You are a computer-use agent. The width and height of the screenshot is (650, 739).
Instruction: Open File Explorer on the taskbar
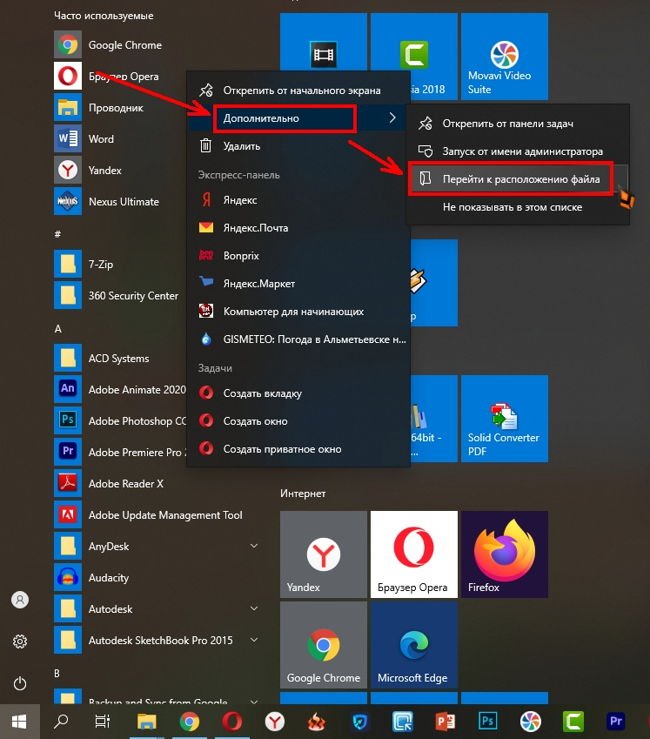pos(147,721)
